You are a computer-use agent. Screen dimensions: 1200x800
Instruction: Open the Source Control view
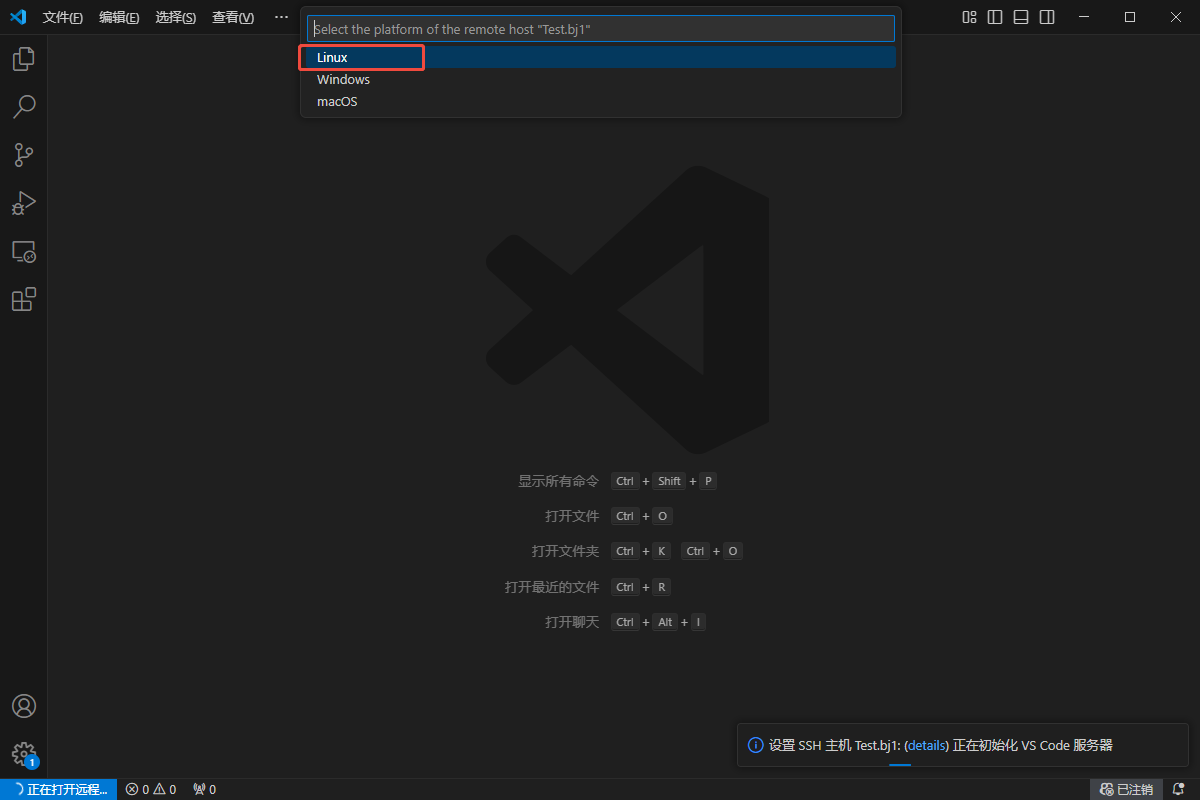(23, 155)
